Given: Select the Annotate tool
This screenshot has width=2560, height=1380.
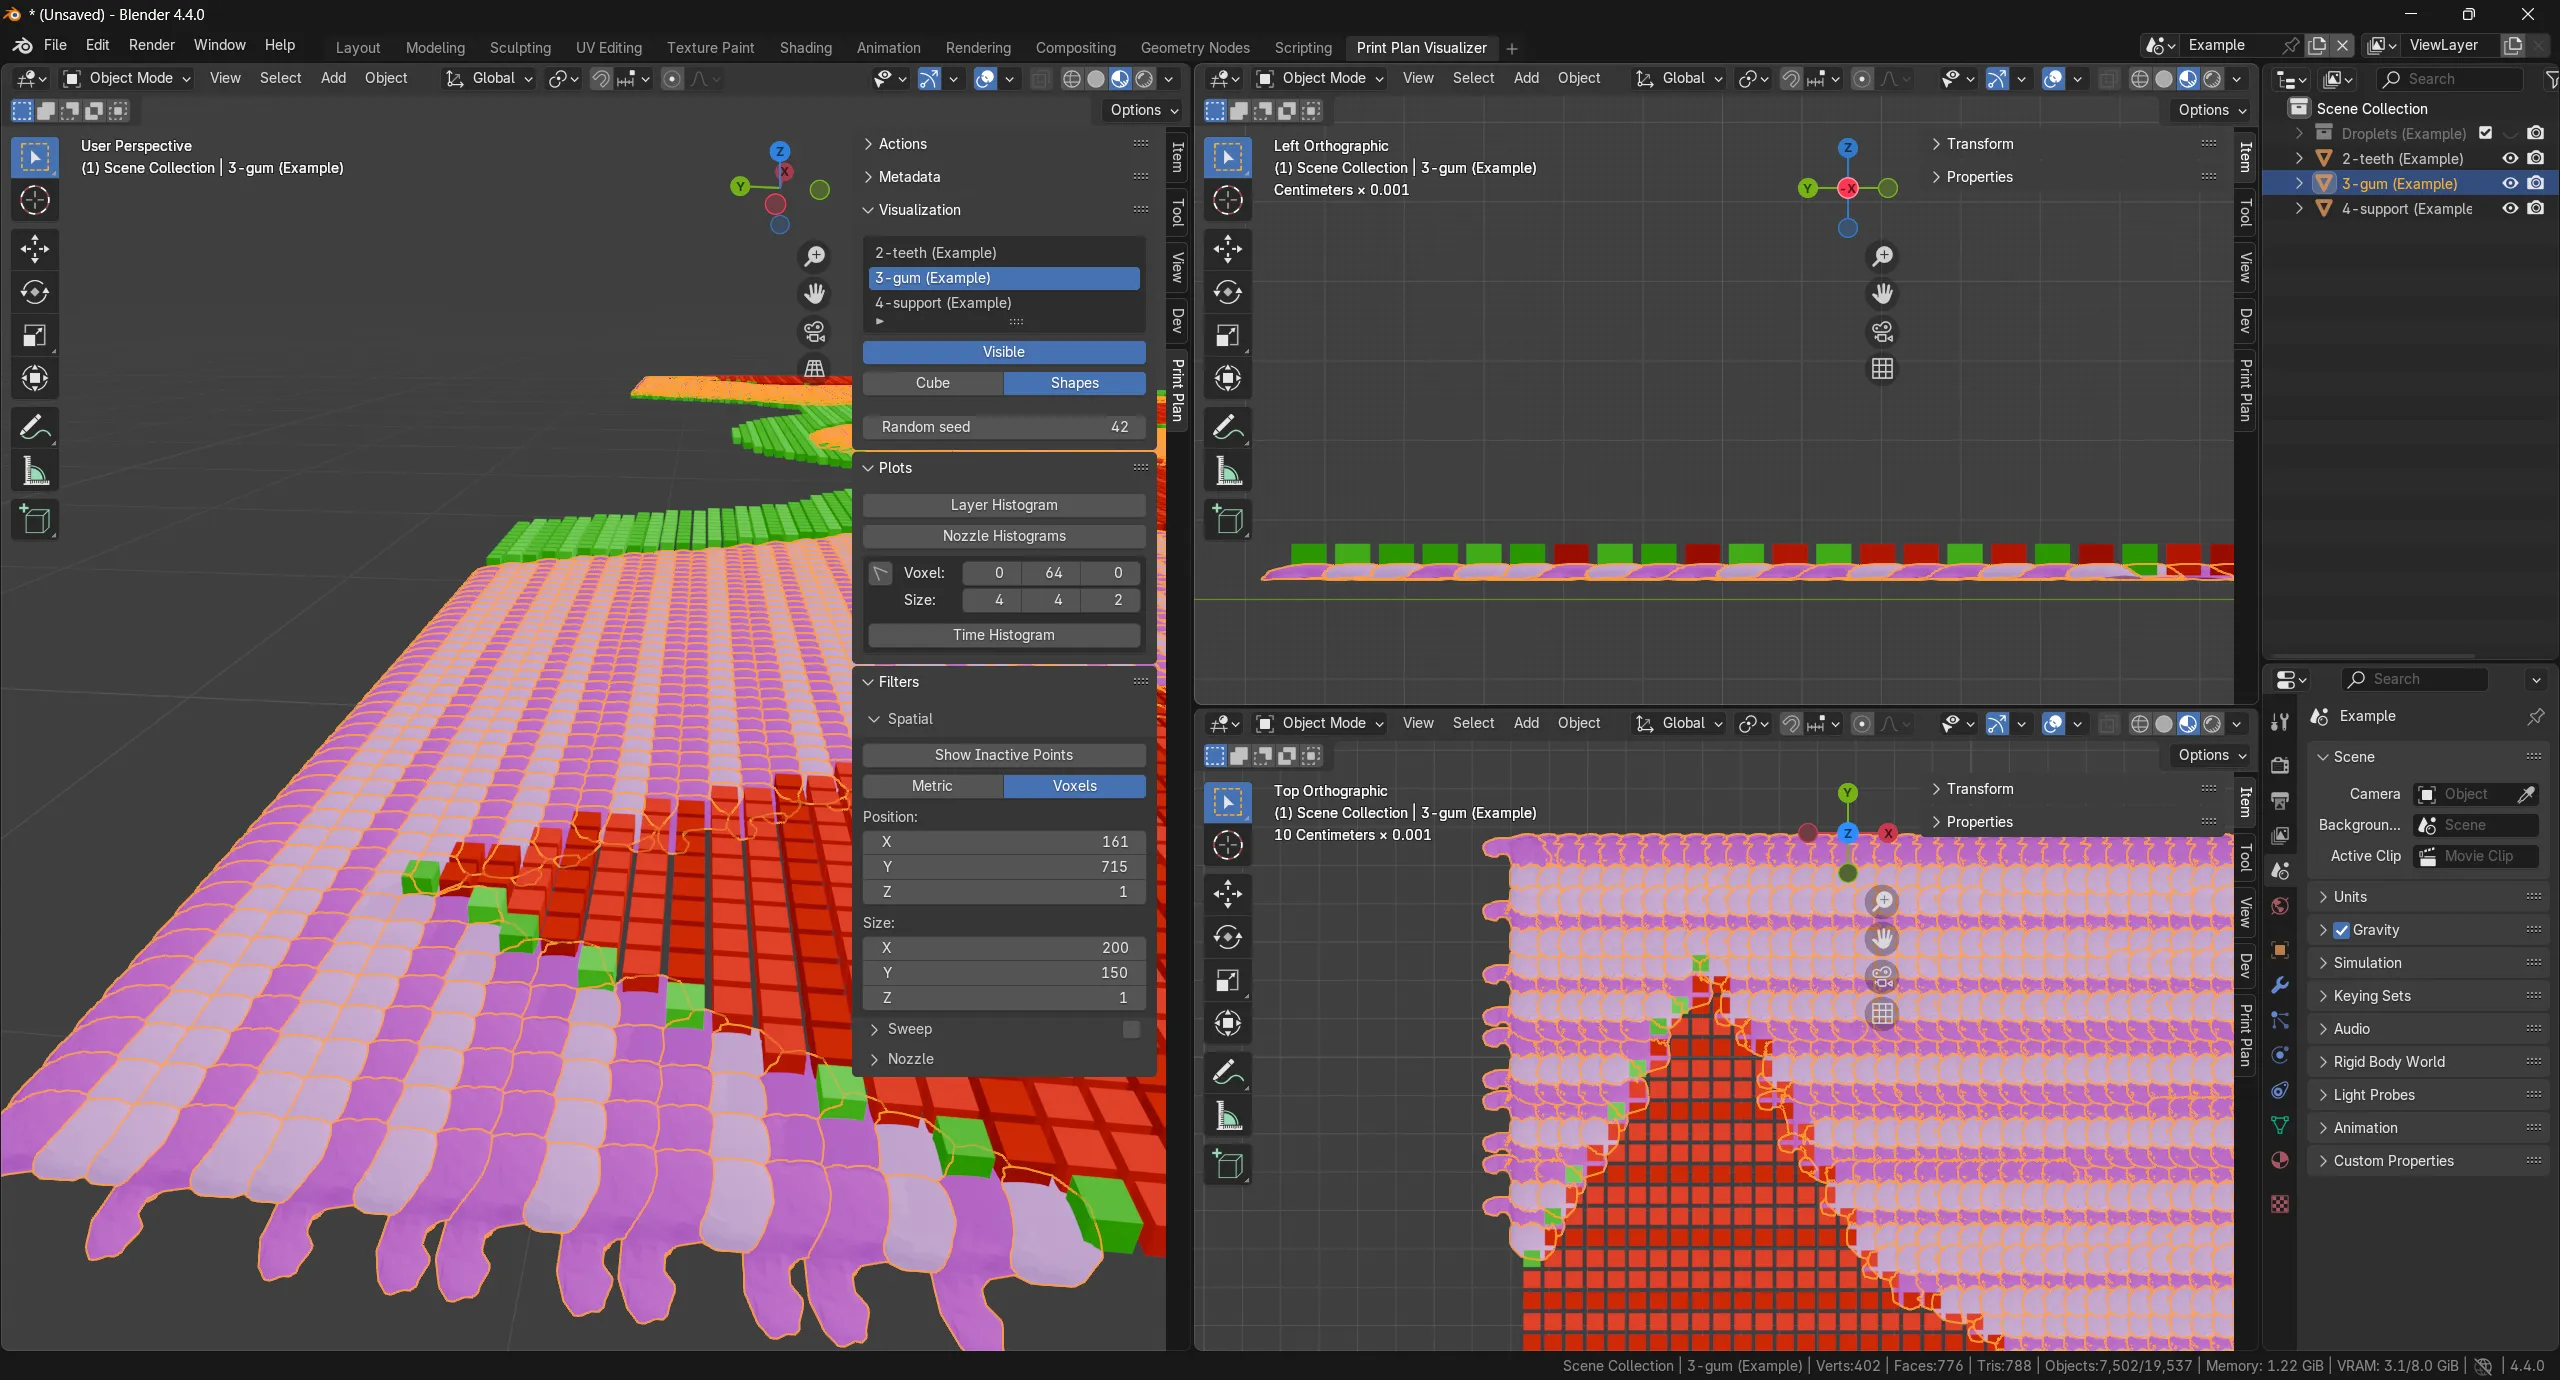Looking at the screenshot, I should 35,427.
